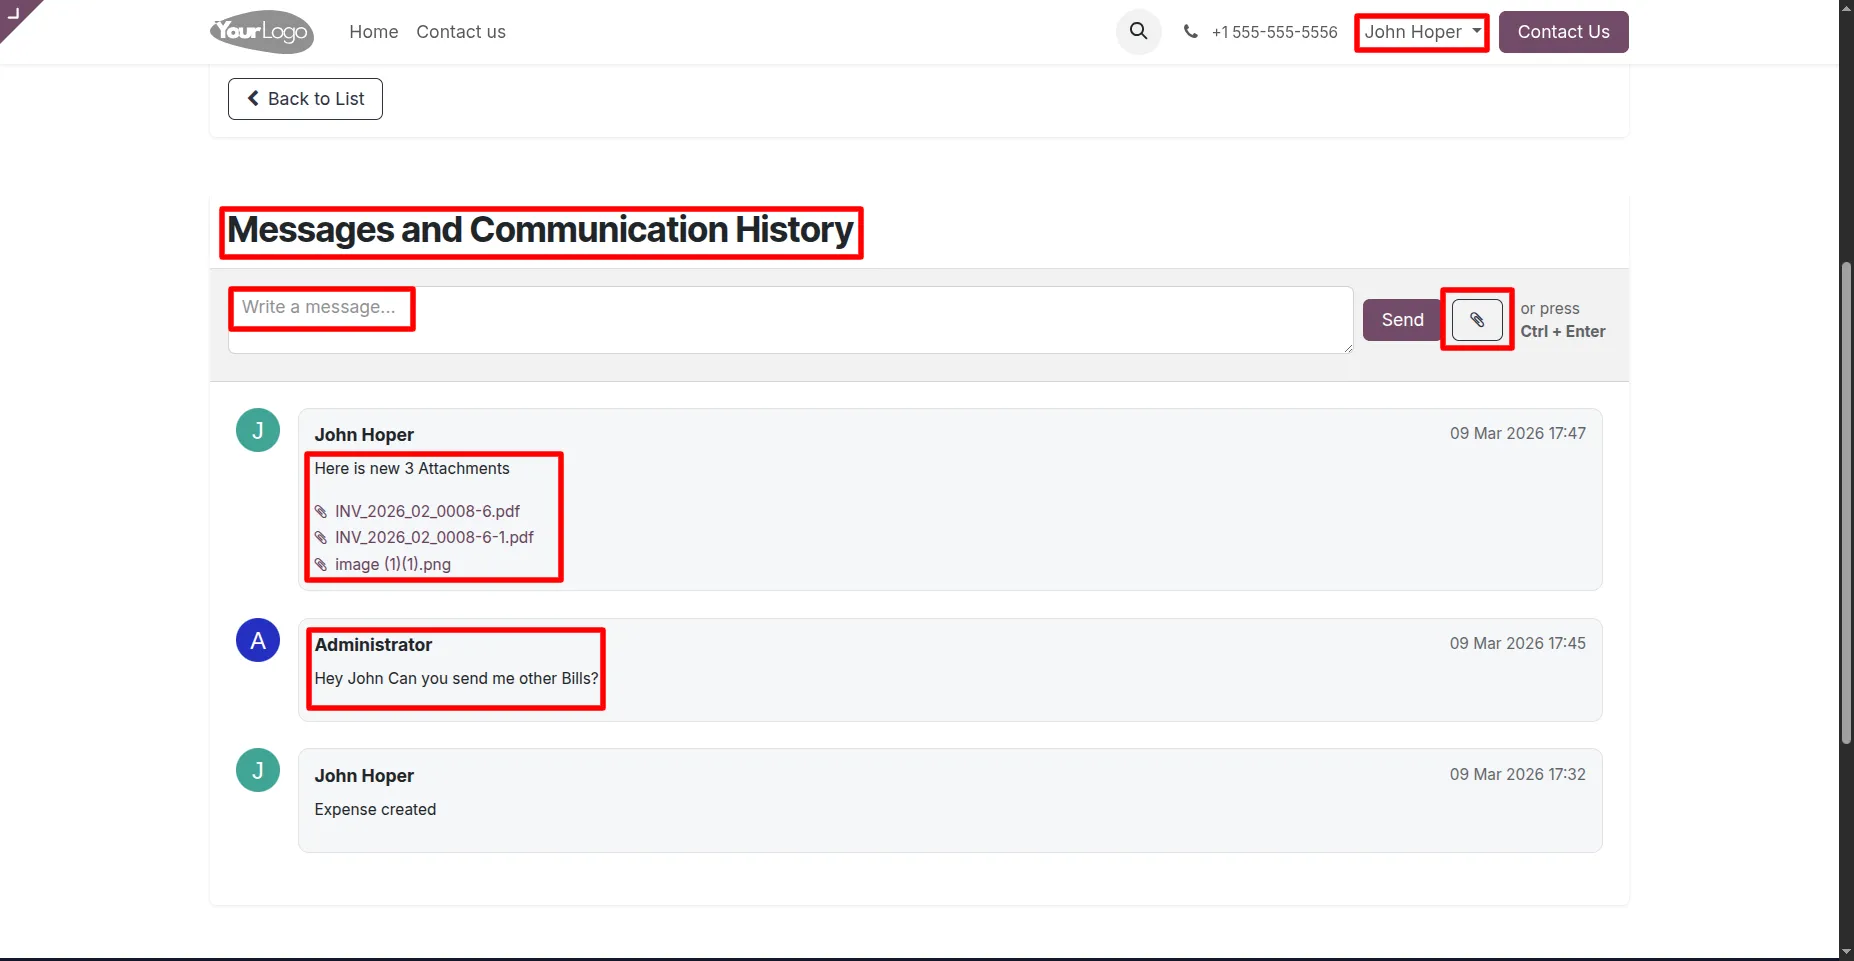Open the John Hoper user dropdown
Viewport: 1854px width, 961px height.
click(1422, 32)
